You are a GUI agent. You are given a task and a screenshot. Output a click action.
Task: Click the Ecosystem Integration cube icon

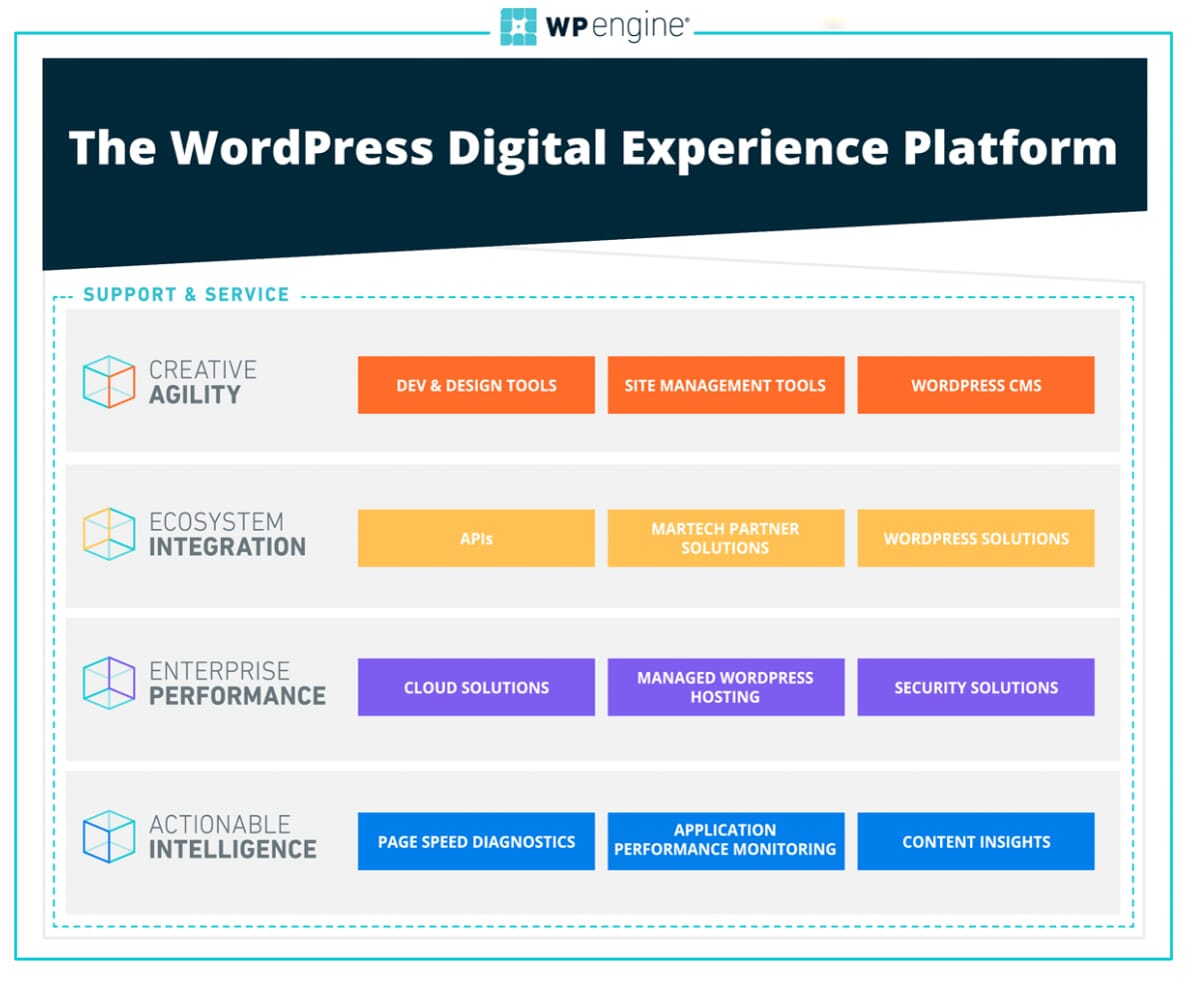[109, 534]
